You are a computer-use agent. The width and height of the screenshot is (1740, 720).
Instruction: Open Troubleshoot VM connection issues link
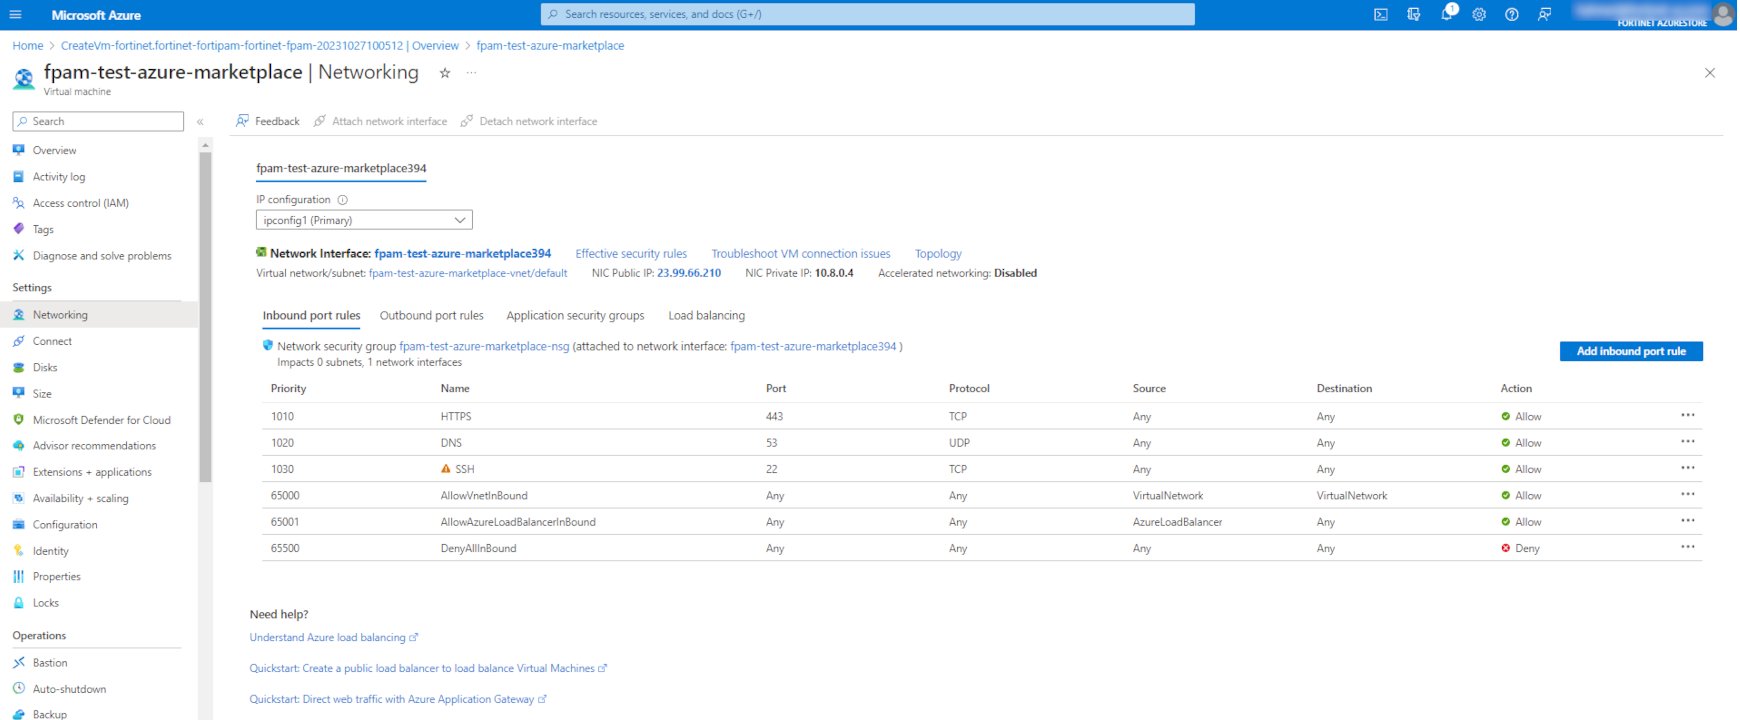pyautogui.click(x=801, y=254)
